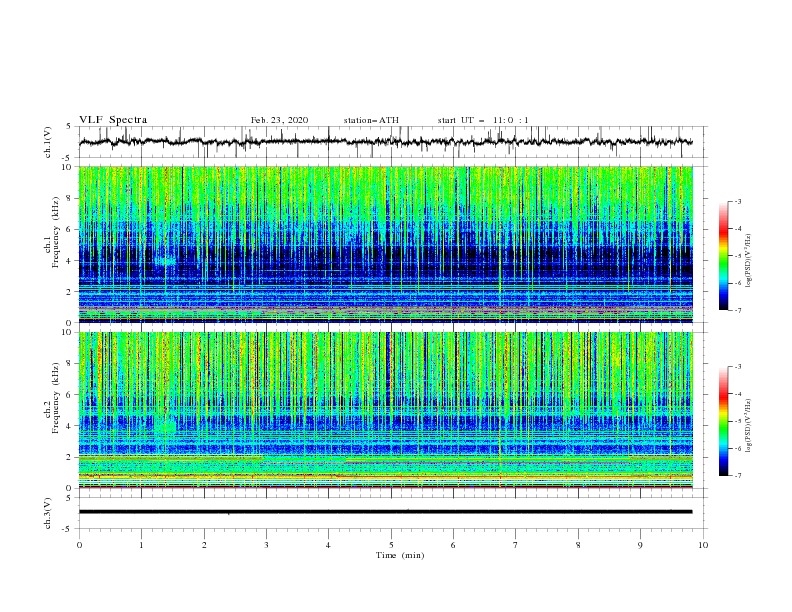Click time axis tick label "10"
The height and width of the screenshot is (612, 792).
click(703, 545)
